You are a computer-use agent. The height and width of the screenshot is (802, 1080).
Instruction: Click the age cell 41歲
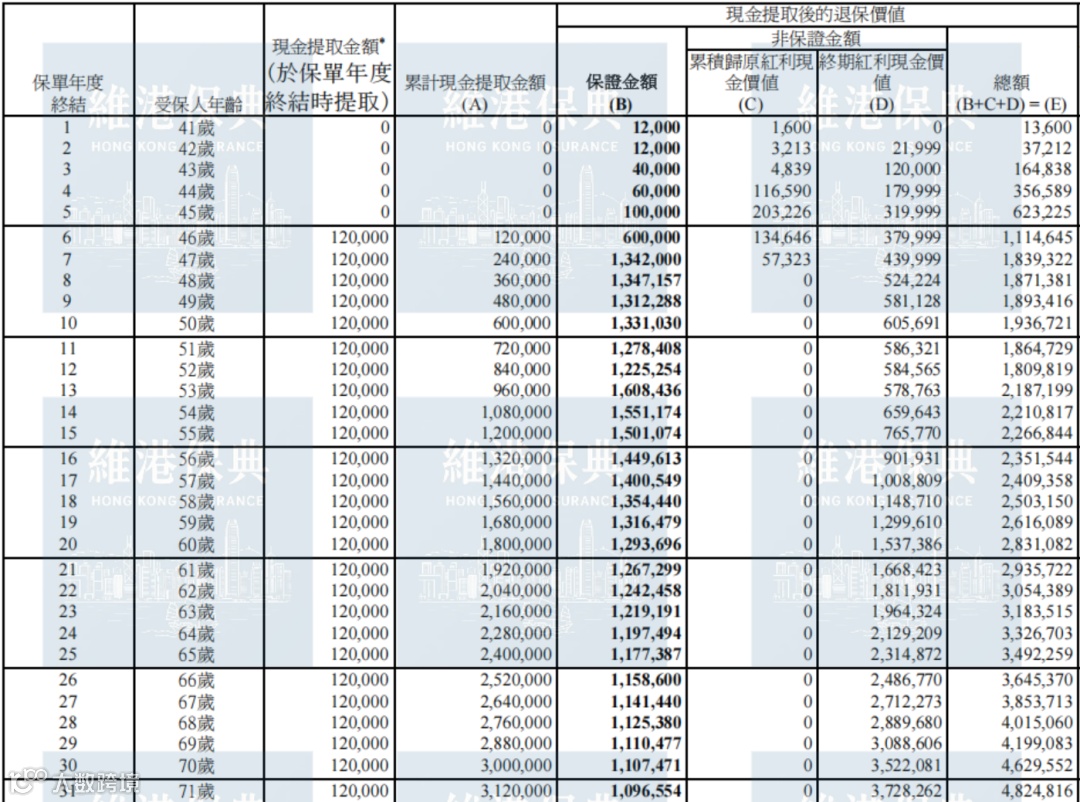(x=196, y=127)
